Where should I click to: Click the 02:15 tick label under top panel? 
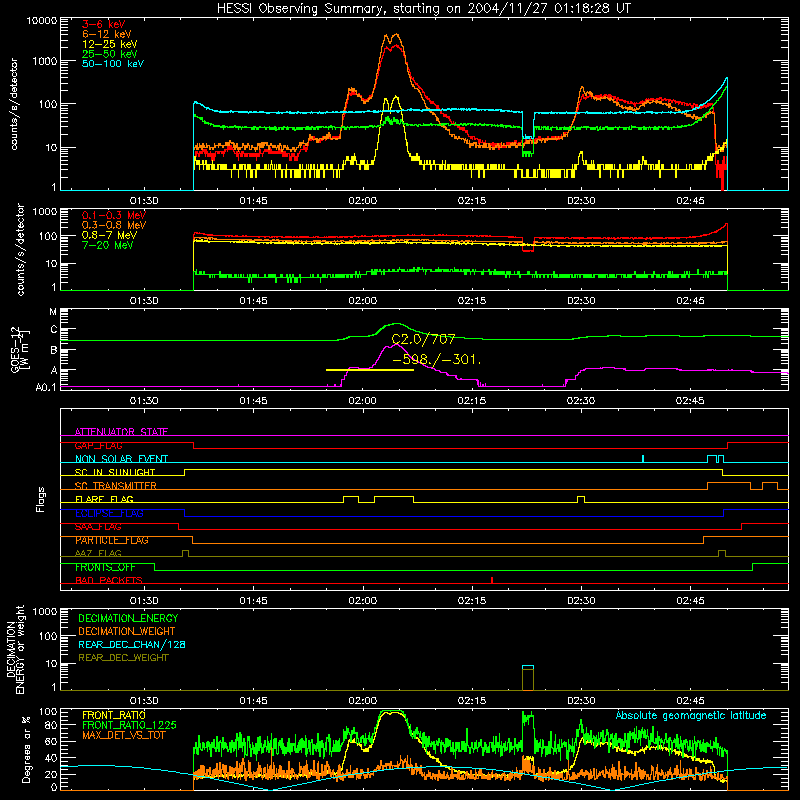click(472, 201)
